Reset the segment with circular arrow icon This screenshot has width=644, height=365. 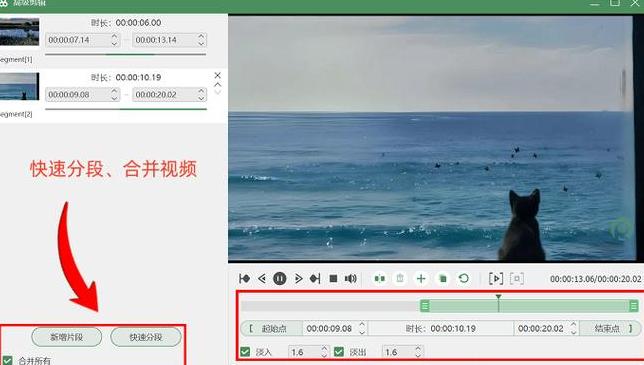point(464,279)
